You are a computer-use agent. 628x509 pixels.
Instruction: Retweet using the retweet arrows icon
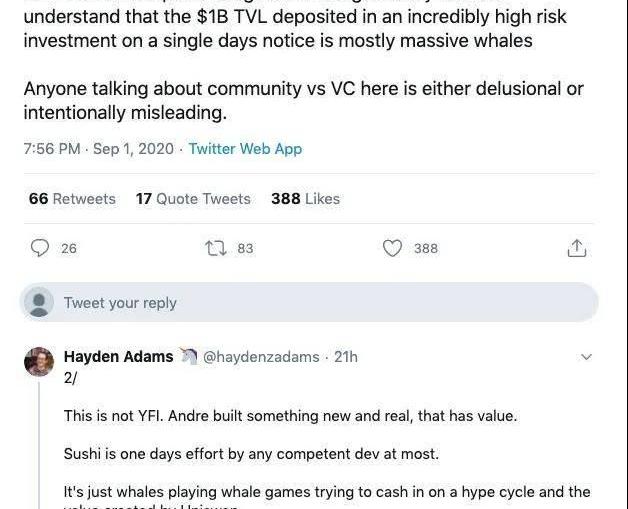216,248
